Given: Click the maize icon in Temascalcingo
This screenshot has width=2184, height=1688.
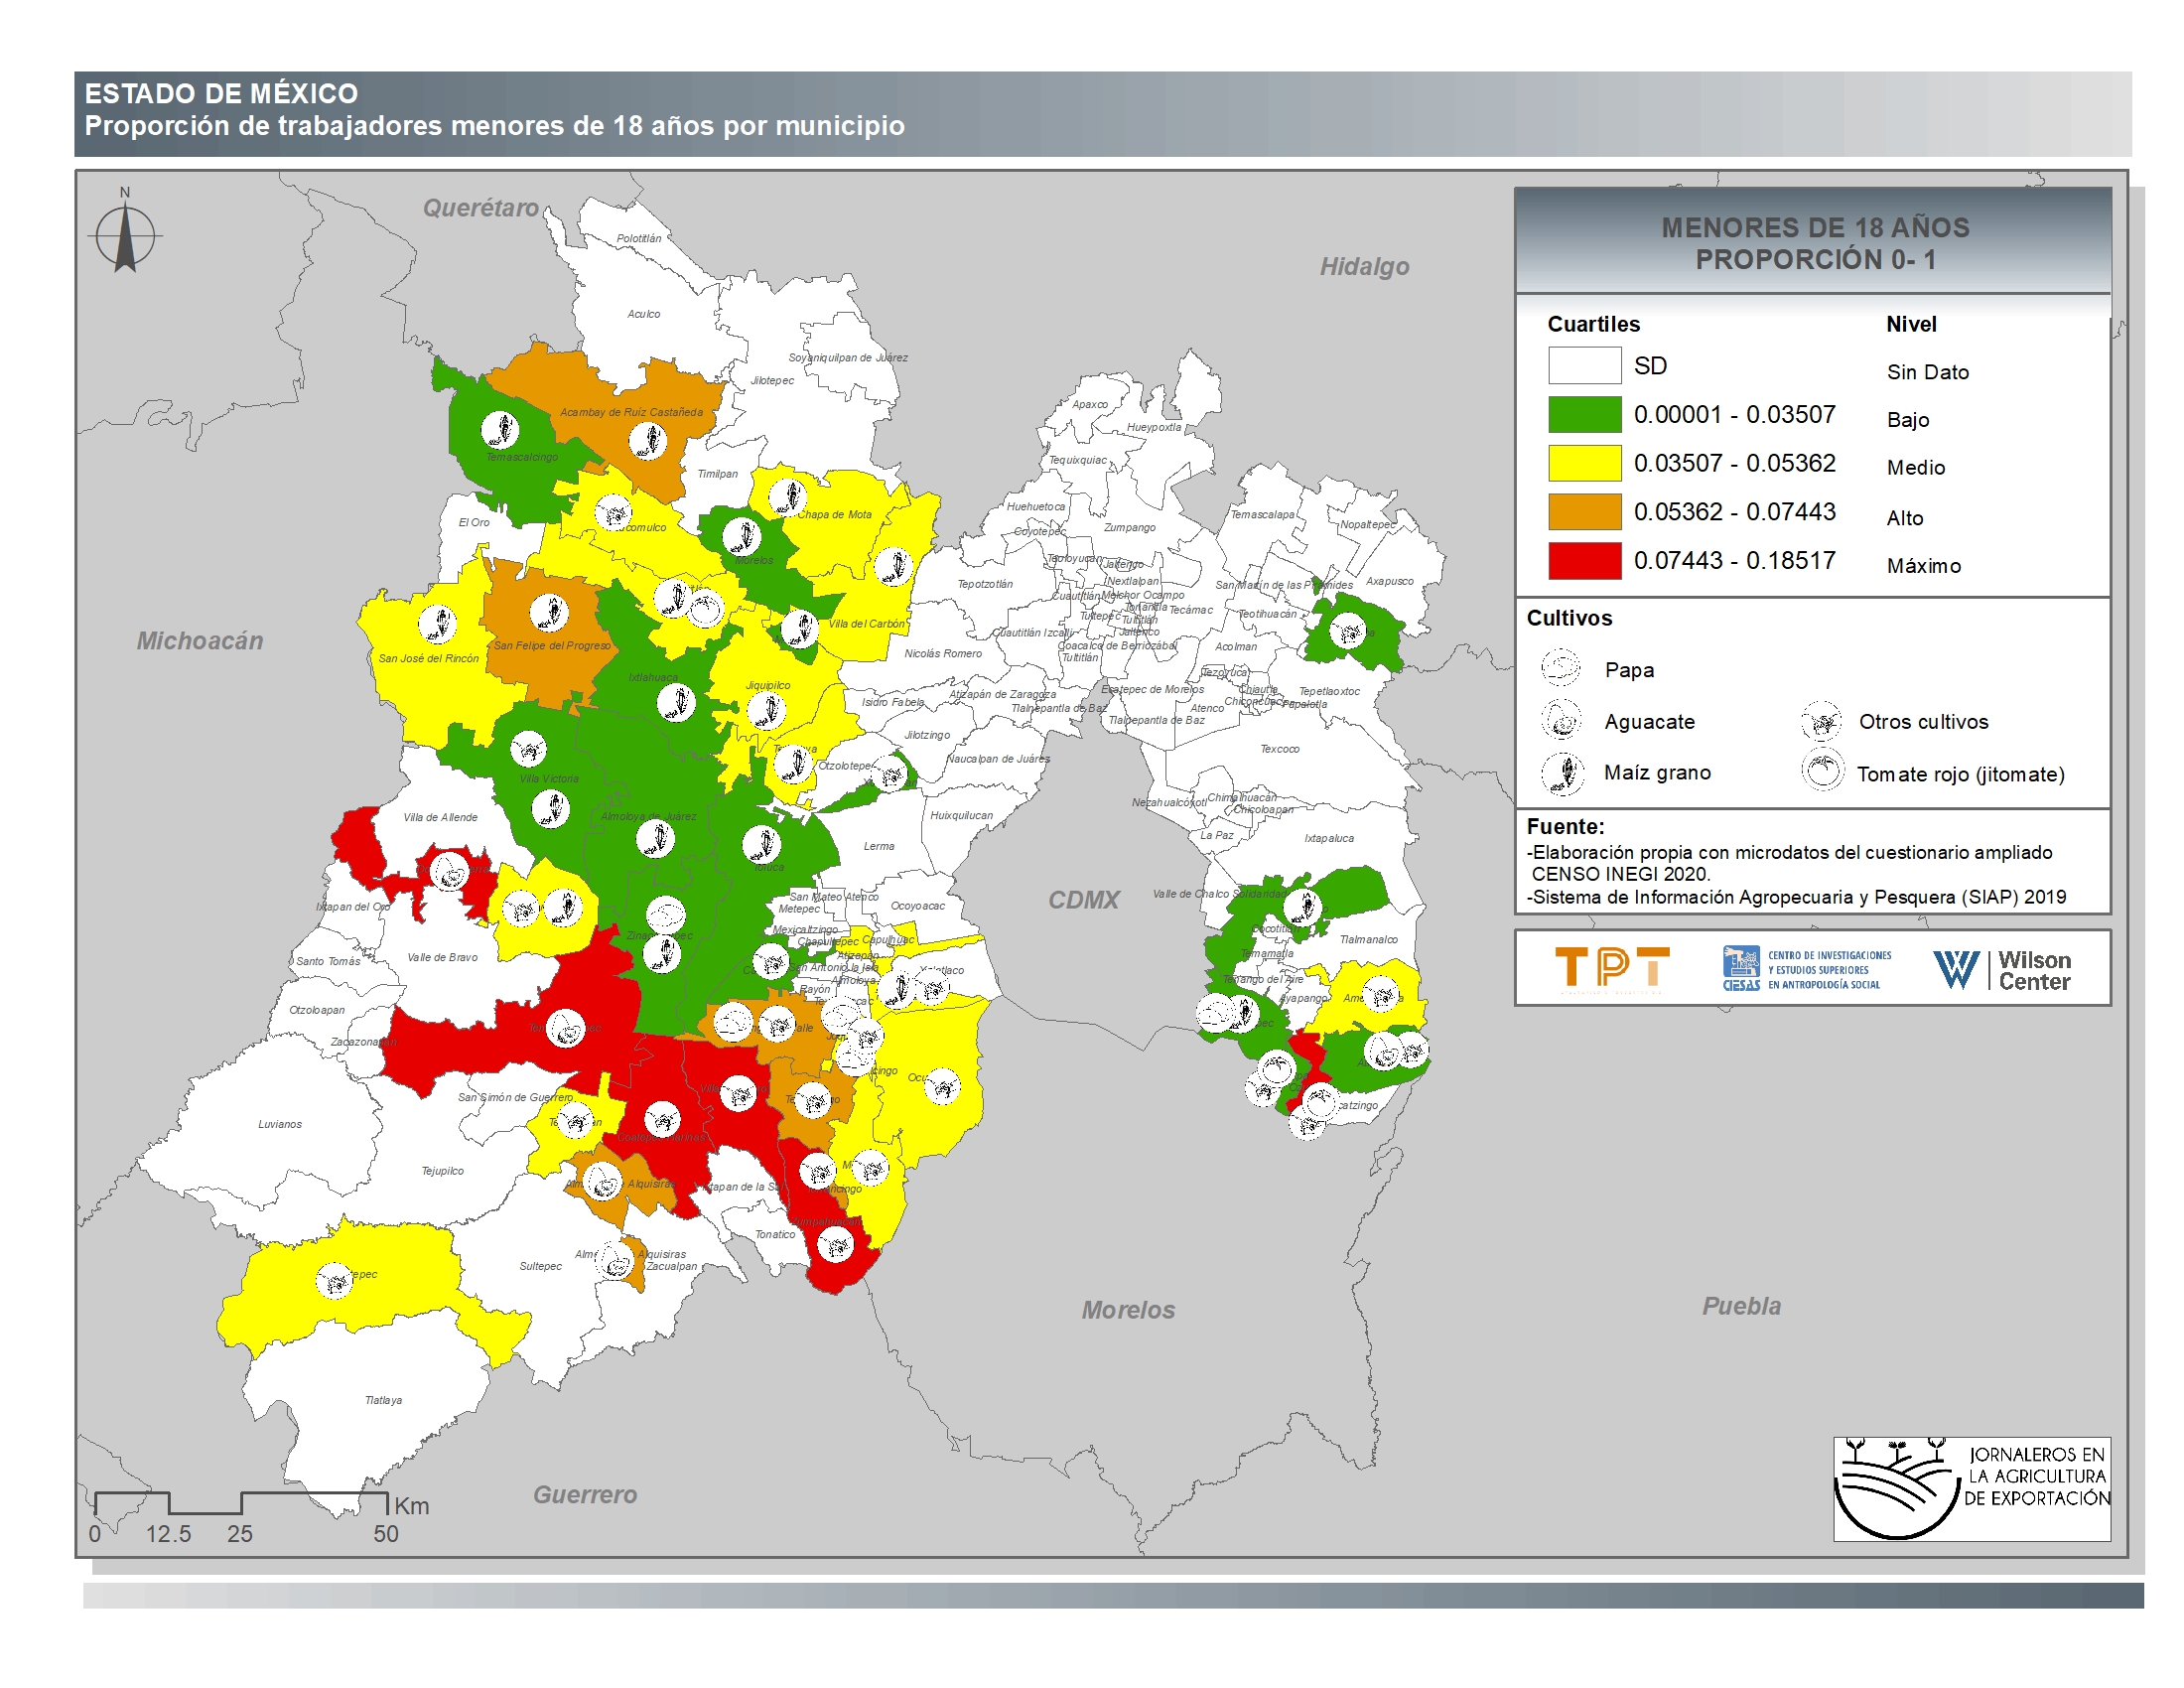Looking at the screenshot, I should pyautogui.click(x=499, y=429).
